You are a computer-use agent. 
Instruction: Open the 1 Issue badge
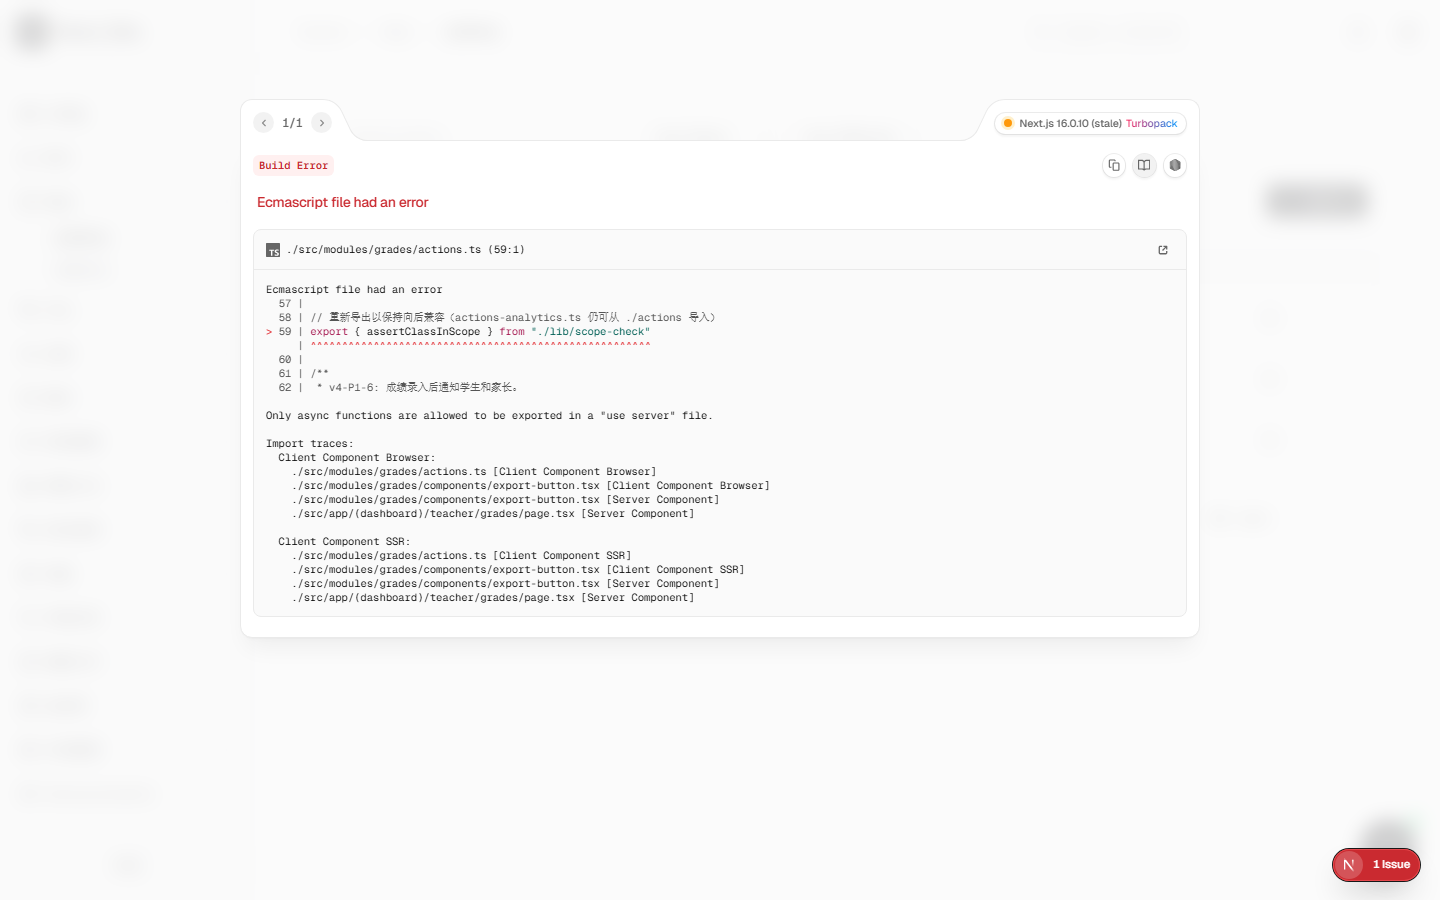(1391, 865)
